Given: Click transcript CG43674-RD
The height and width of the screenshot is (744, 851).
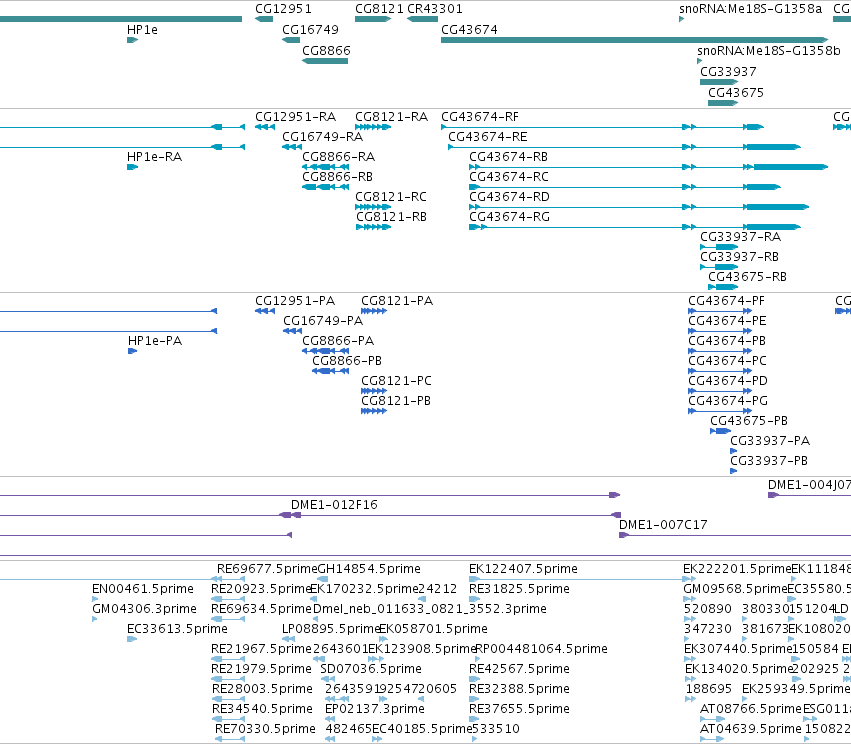Looking at the screenshot, I should pos(639,207).
